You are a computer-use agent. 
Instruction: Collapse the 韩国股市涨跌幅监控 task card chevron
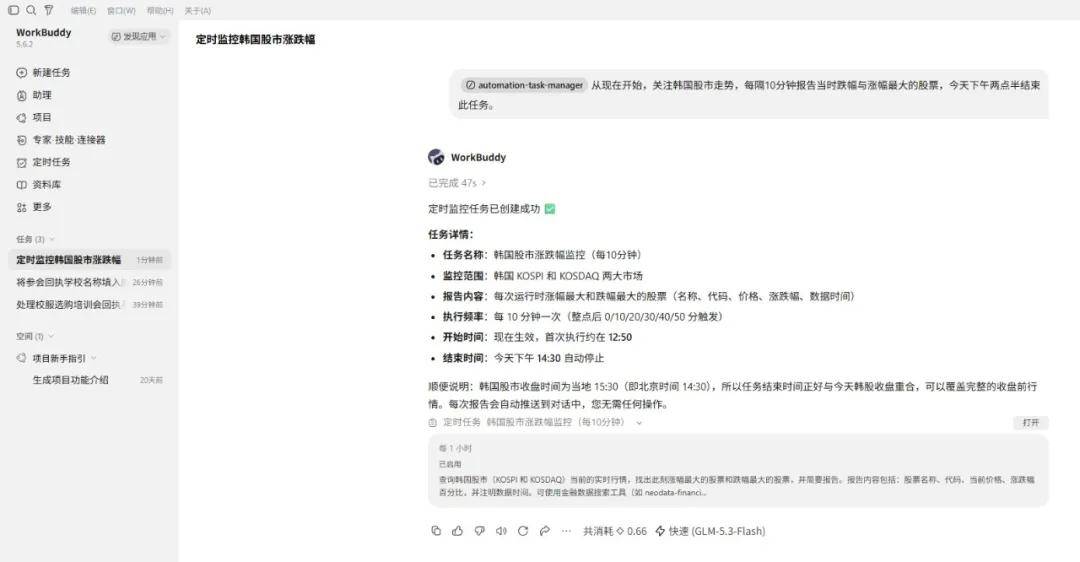tap(639, 423)
